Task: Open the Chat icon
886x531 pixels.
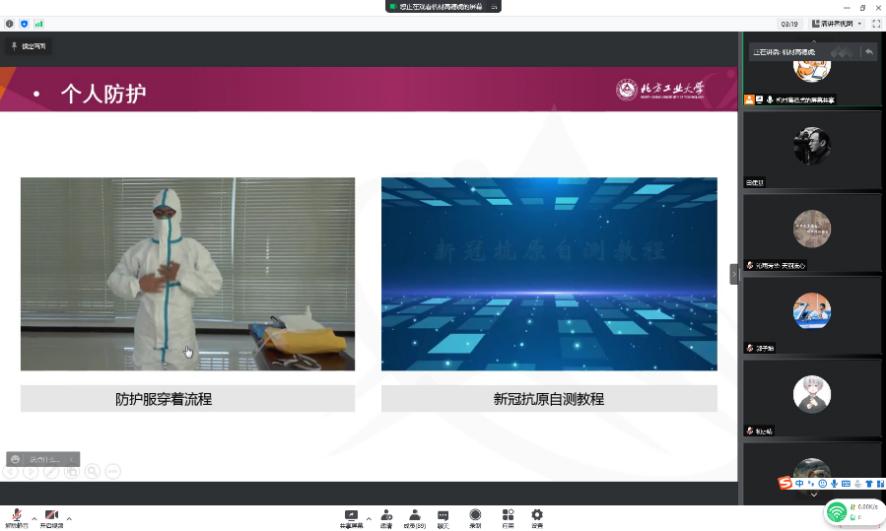Action: (x=442, y=515)
